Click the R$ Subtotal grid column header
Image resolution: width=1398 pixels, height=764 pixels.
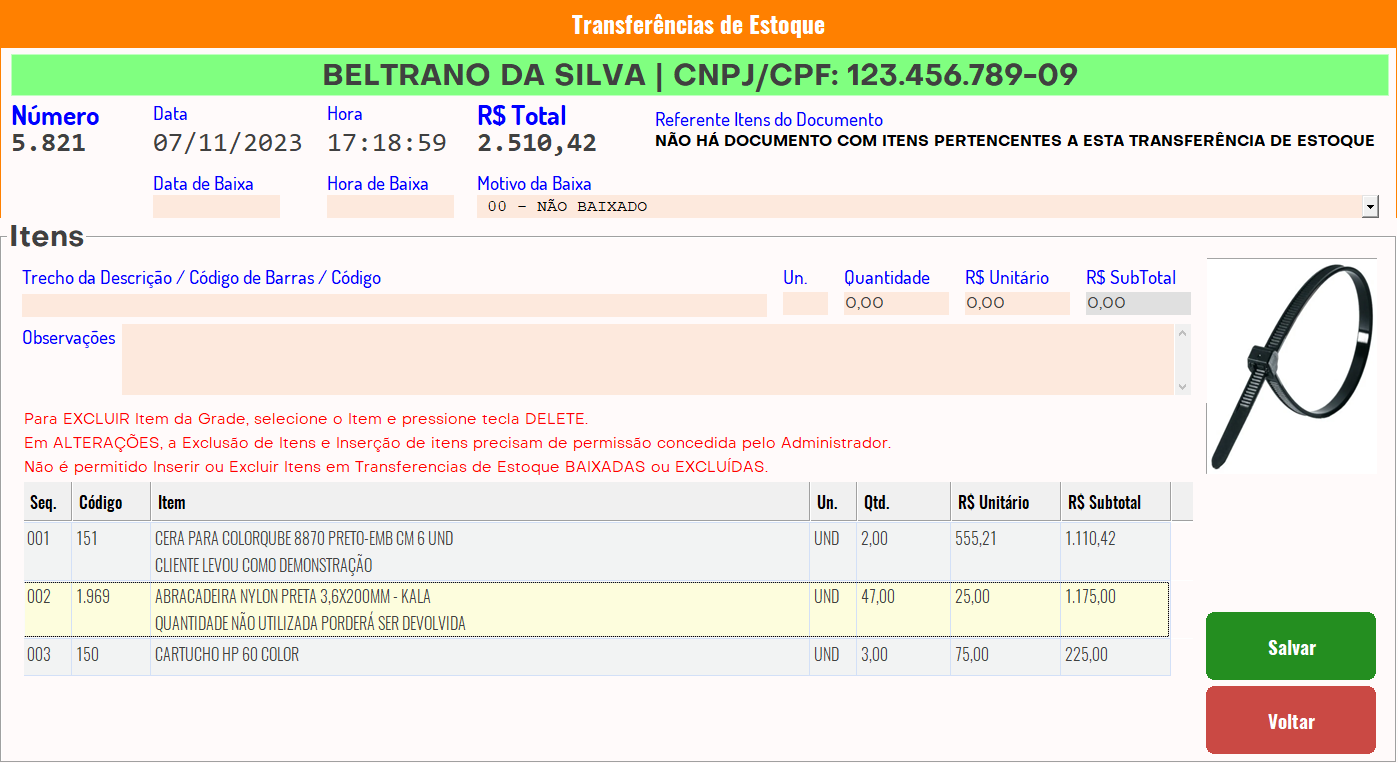(x=1115, y=502)
